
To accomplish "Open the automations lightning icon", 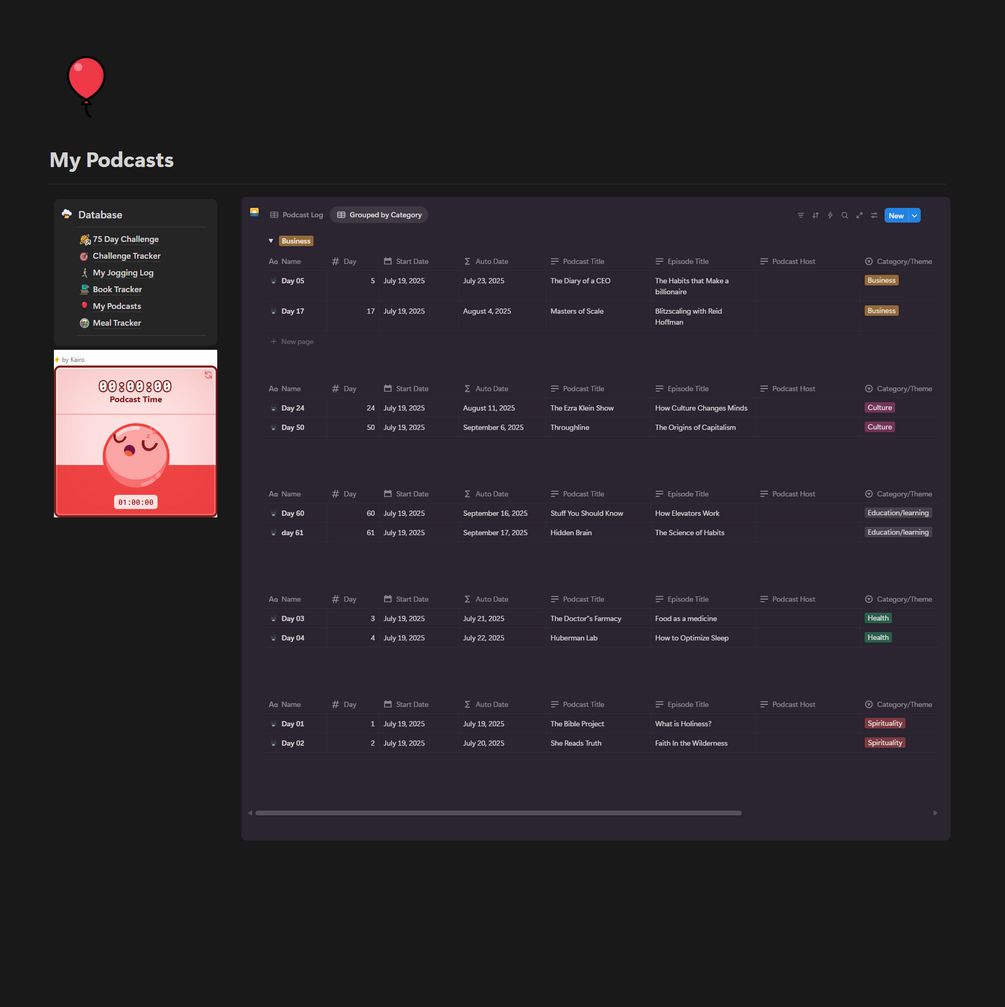I will tap(830, 216).
